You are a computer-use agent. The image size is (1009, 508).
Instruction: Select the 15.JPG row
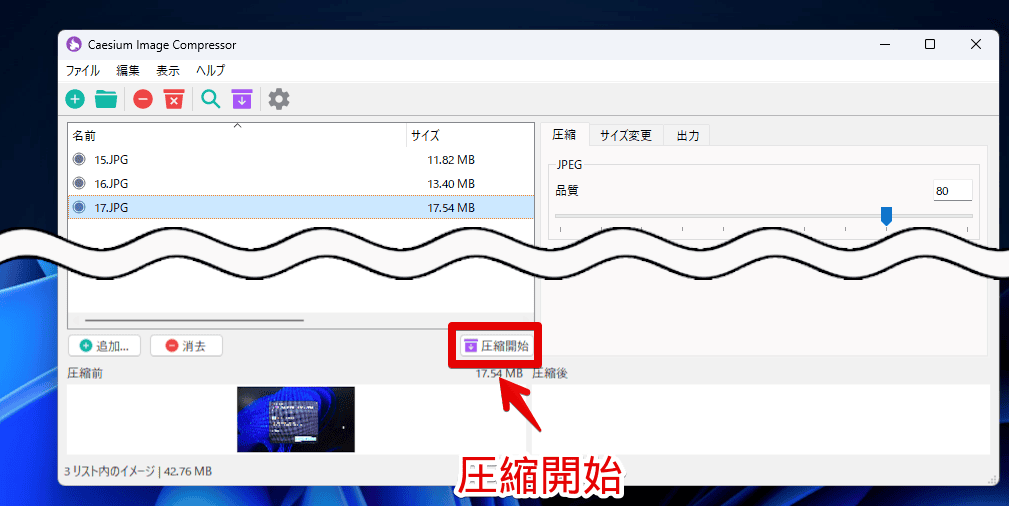(301, 159)
